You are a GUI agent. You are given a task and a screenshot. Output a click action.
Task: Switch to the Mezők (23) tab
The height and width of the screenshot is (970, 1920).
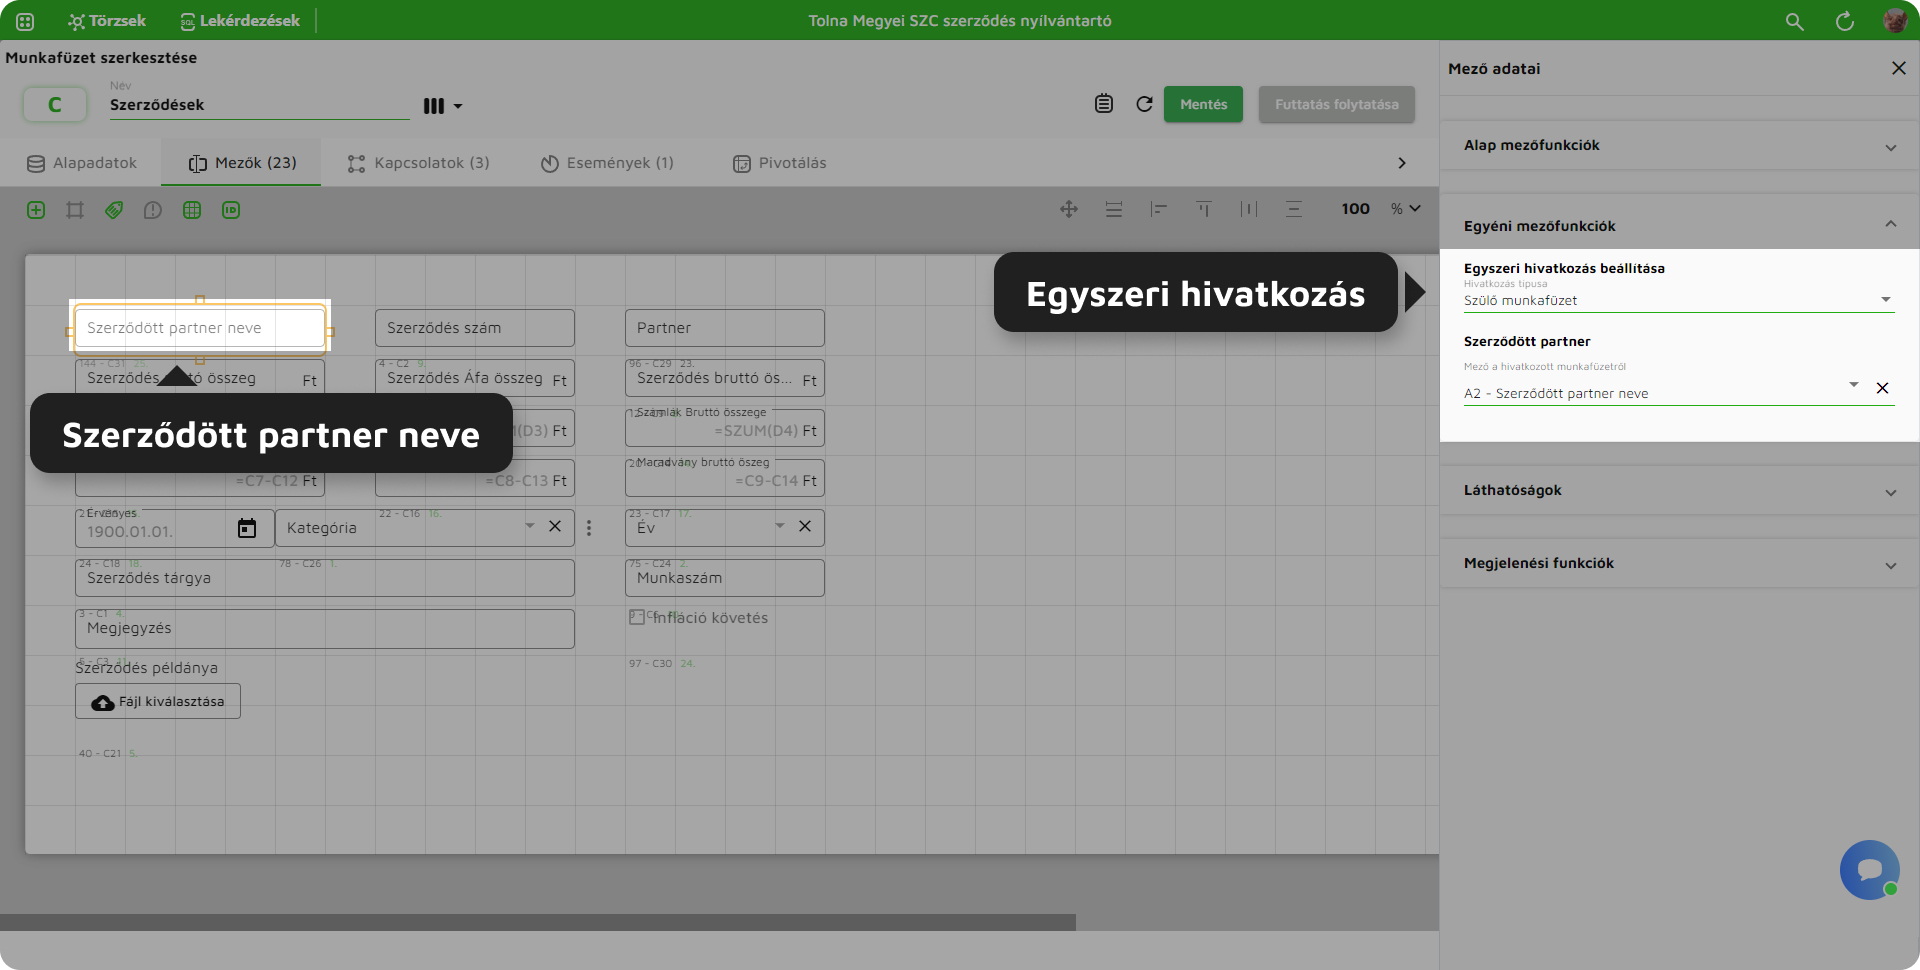(242, 163)
